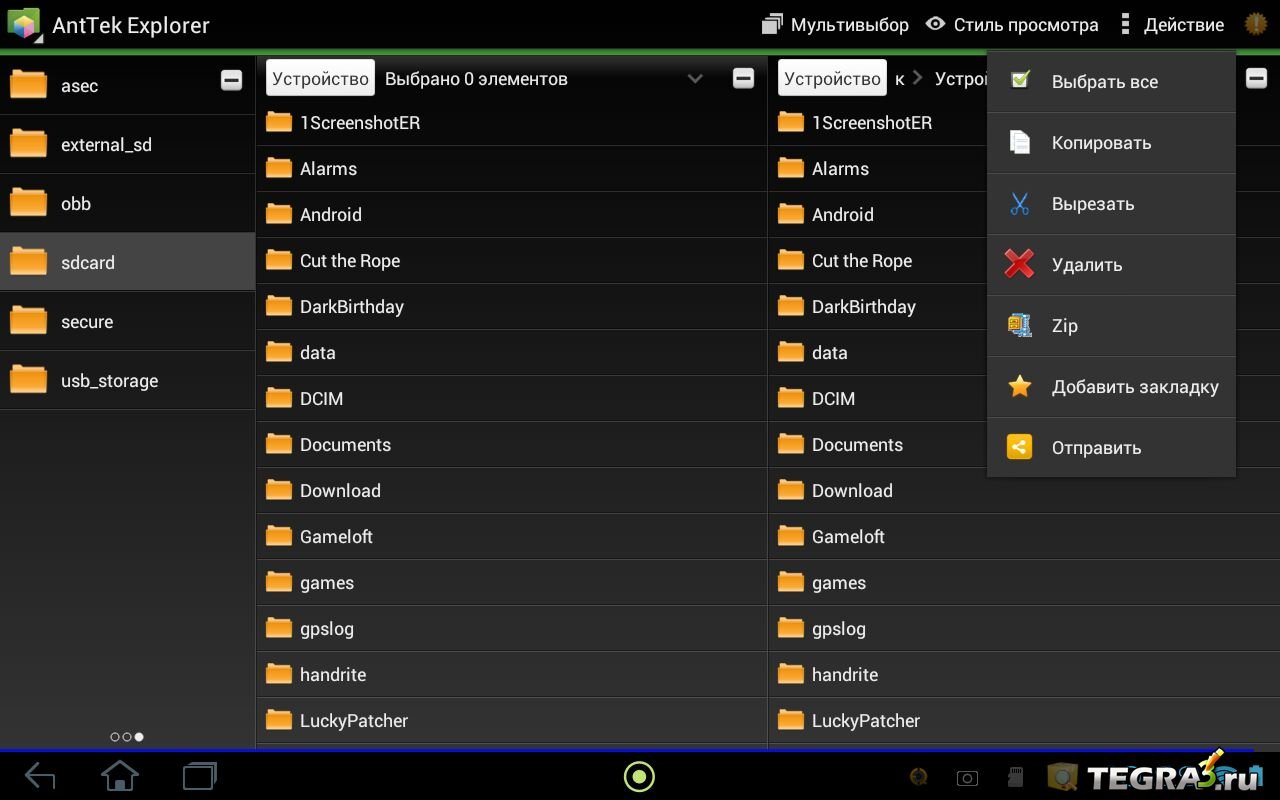Open the Действие overflow menu
This screenshot has height=800, width=1280.
(1171, 25)
